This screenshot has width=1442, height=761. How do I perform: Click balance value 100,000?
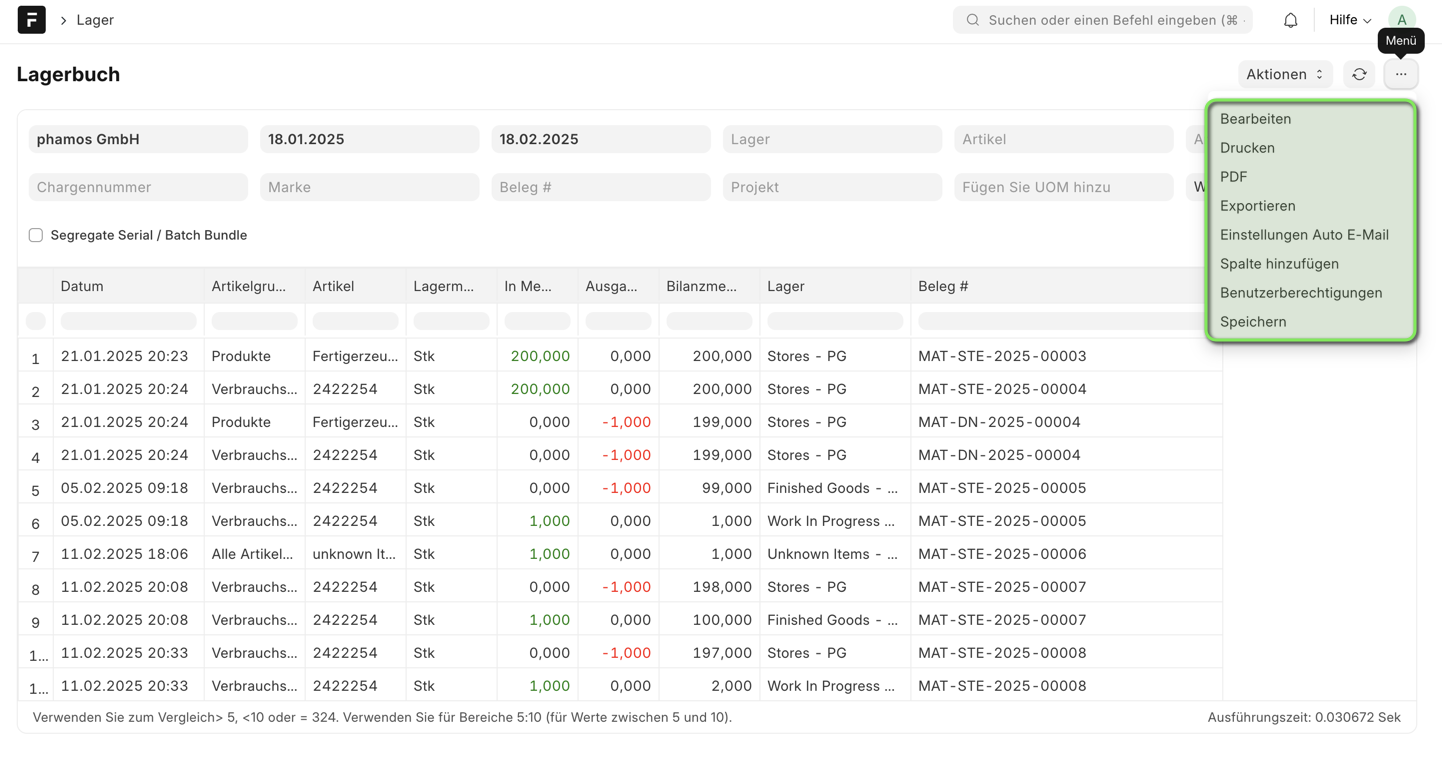click(x=709, y=620)
